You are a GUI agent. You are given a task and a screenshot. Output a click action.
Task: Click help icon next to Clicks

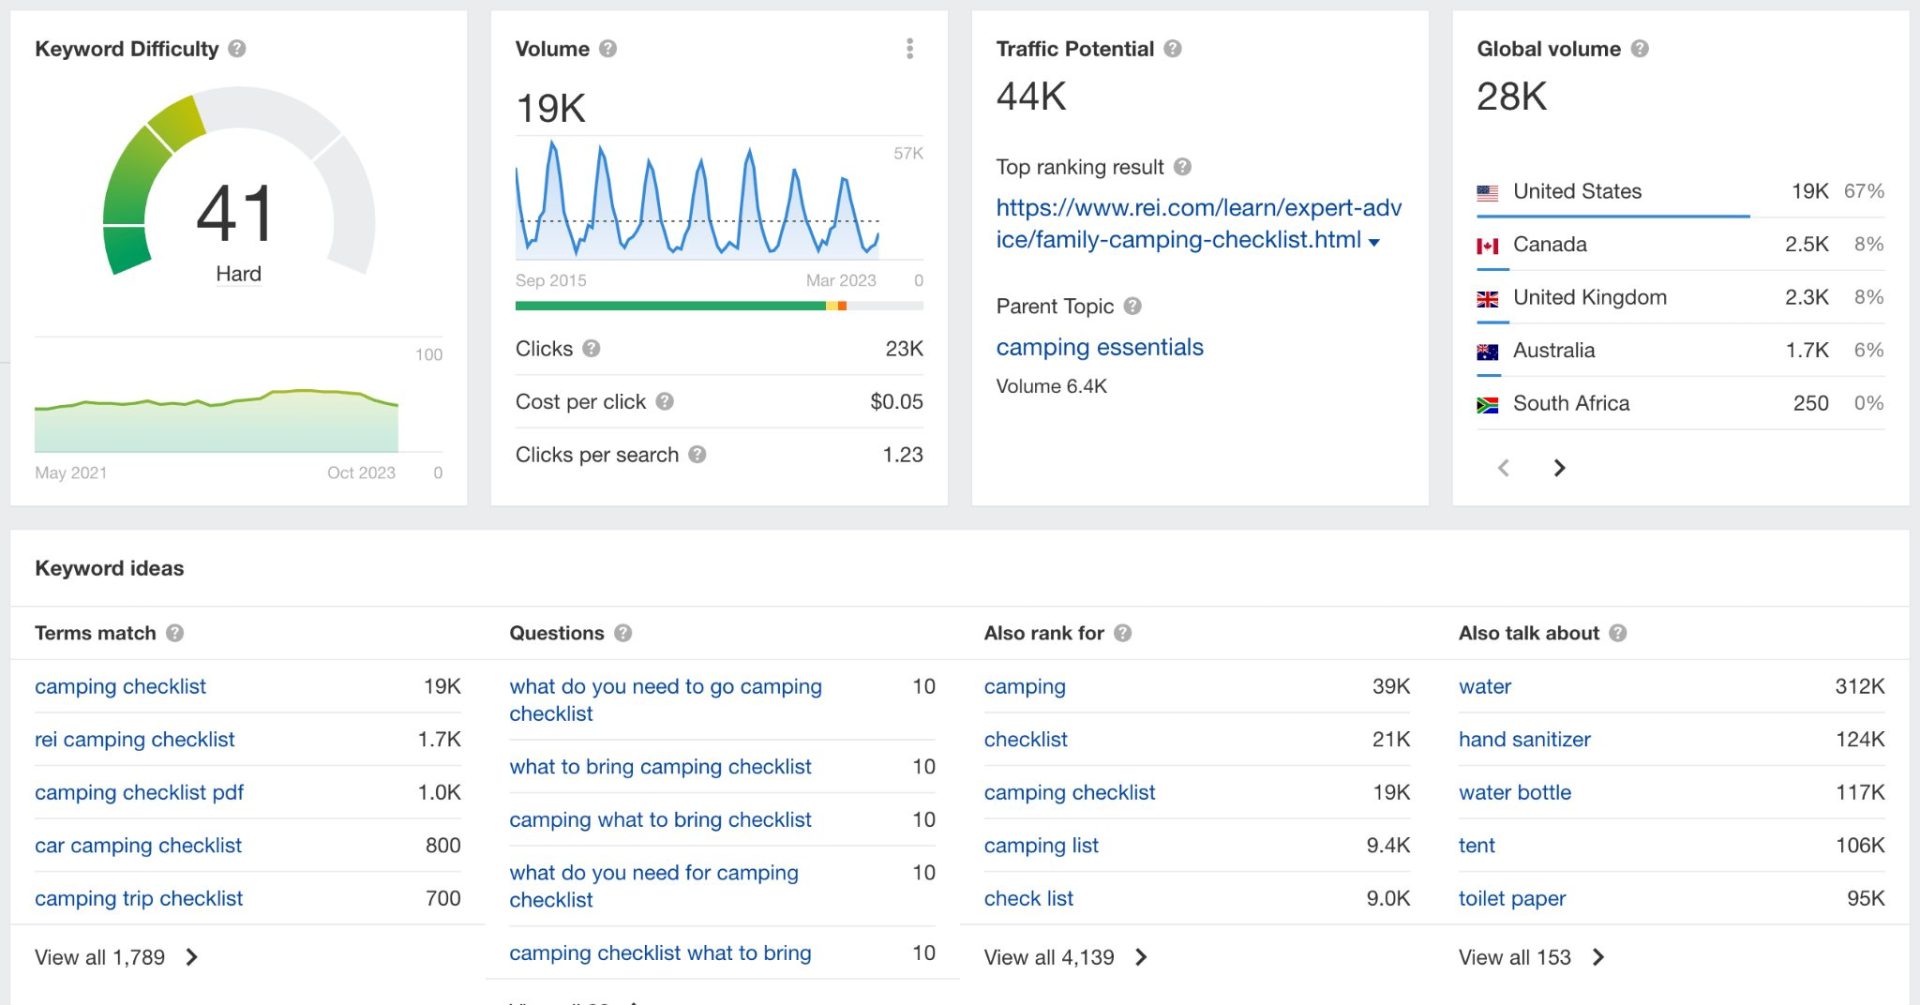591,348
